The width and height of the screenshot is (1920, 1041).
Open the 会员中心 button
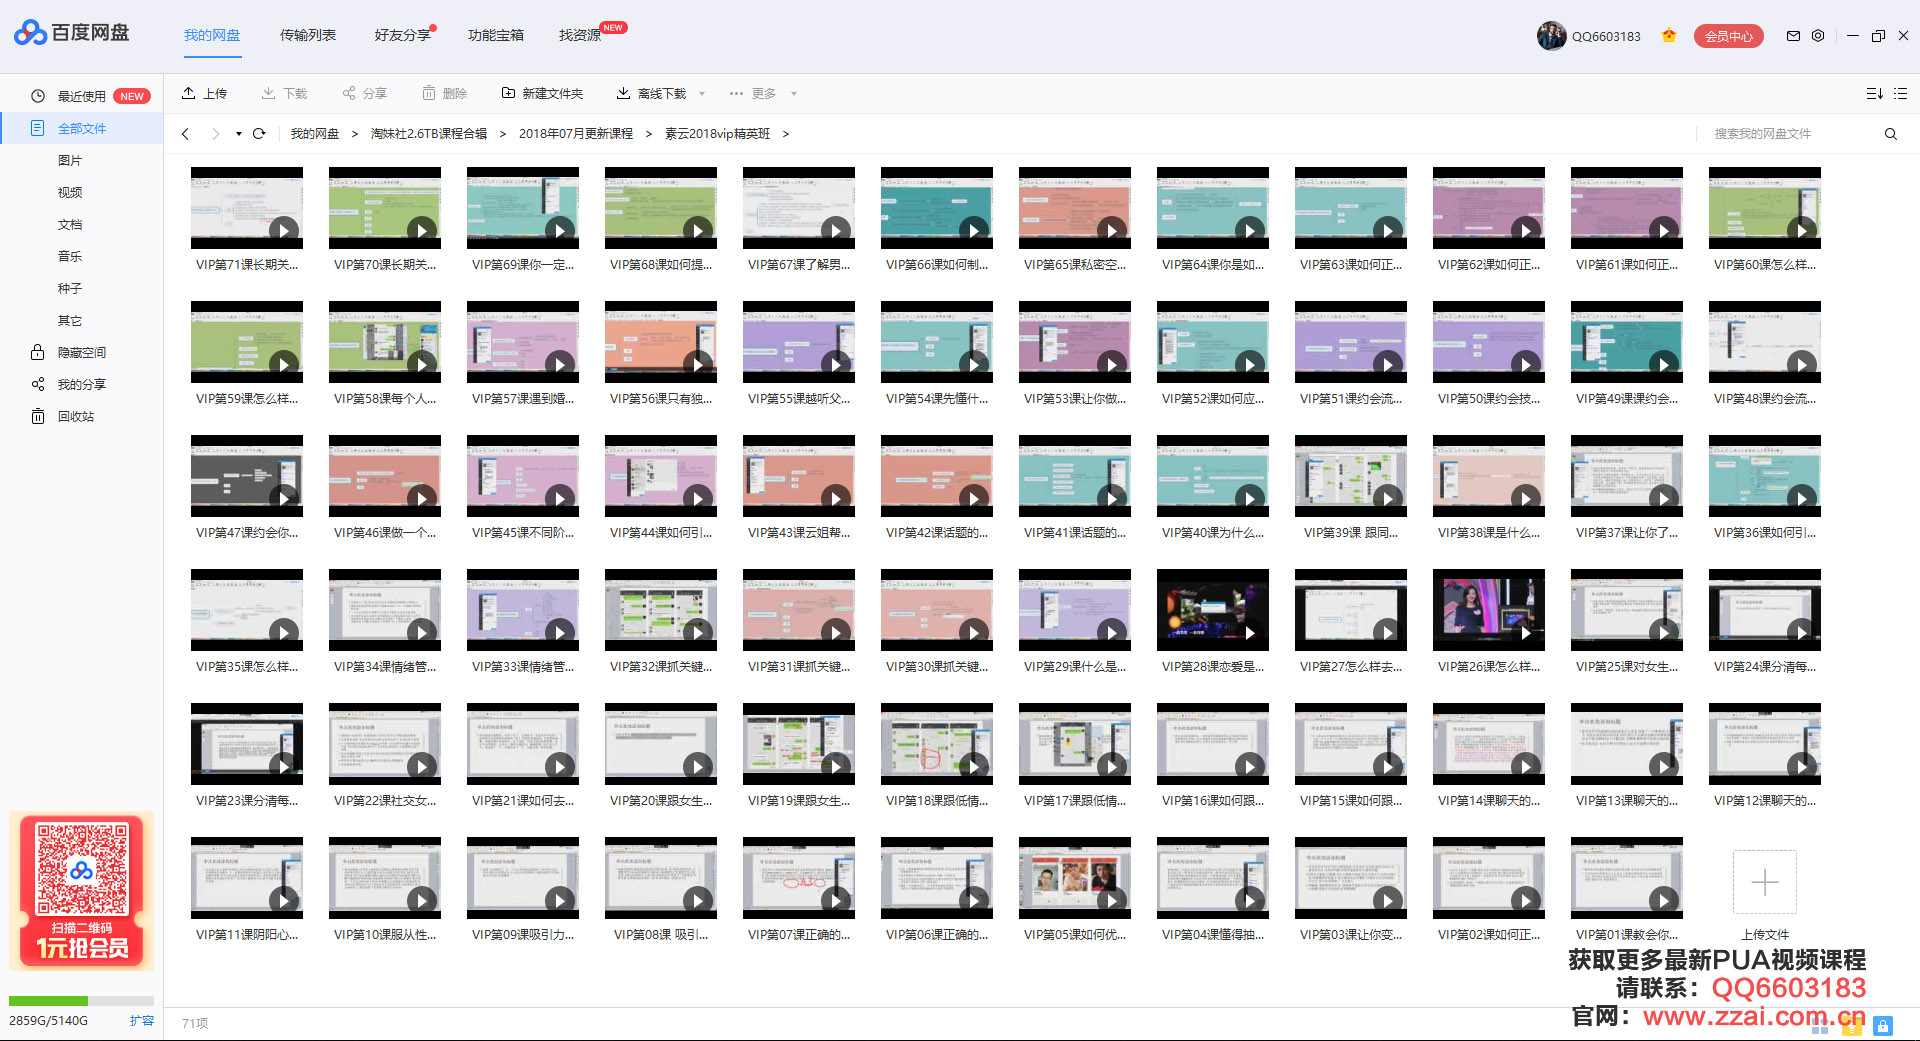coord(1728,36)
